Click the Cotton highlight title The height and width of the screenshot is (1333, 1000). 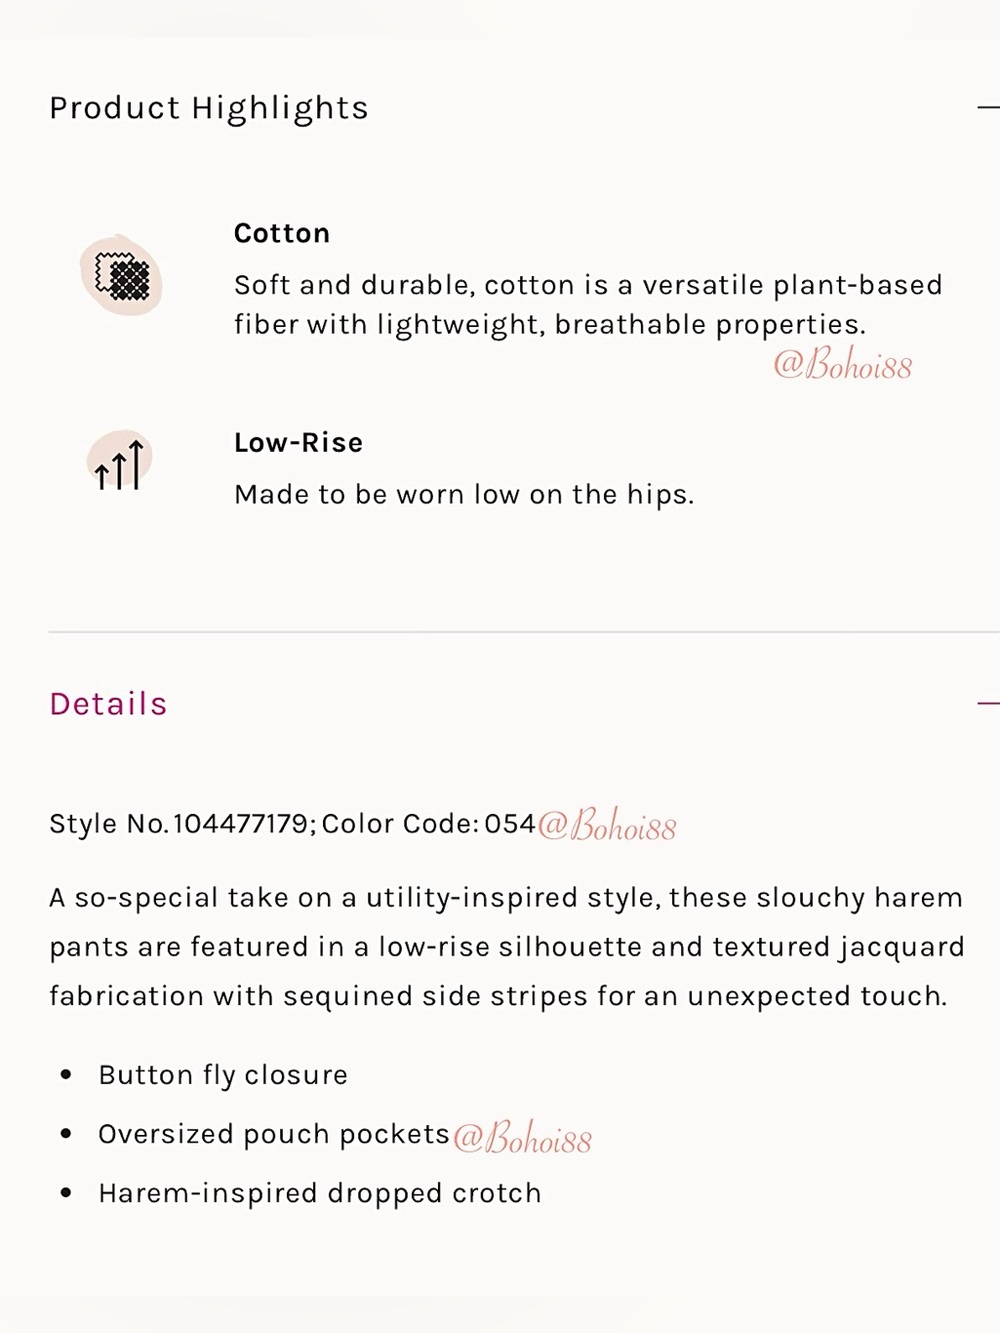(282, 233)
